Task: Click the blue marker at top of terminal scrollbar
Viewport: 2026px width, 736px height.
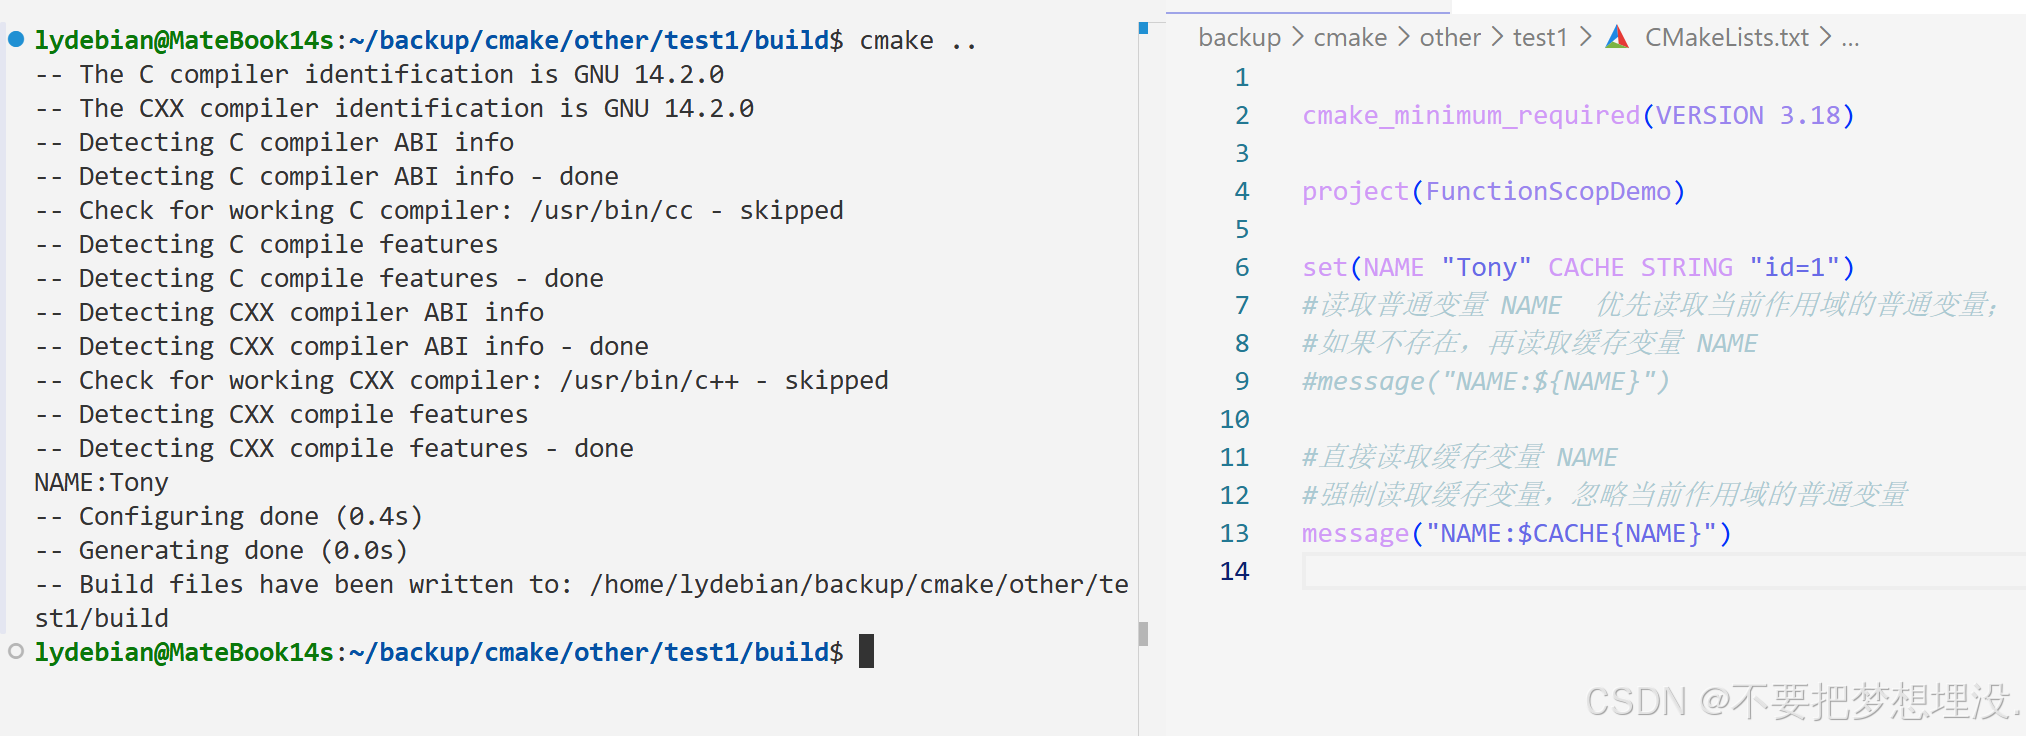Action: tap(1143, 28)
